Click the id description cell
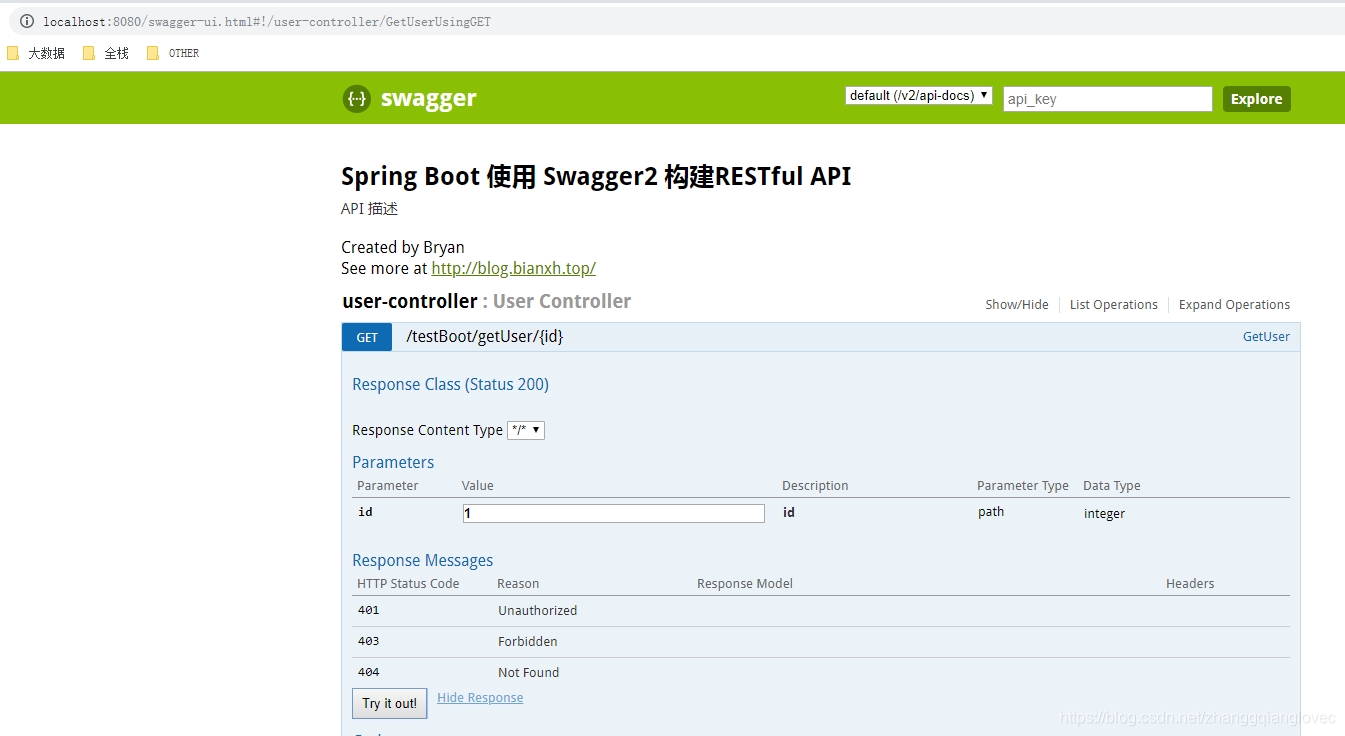This screenshot has width=1345, height=736. [789, 512]
